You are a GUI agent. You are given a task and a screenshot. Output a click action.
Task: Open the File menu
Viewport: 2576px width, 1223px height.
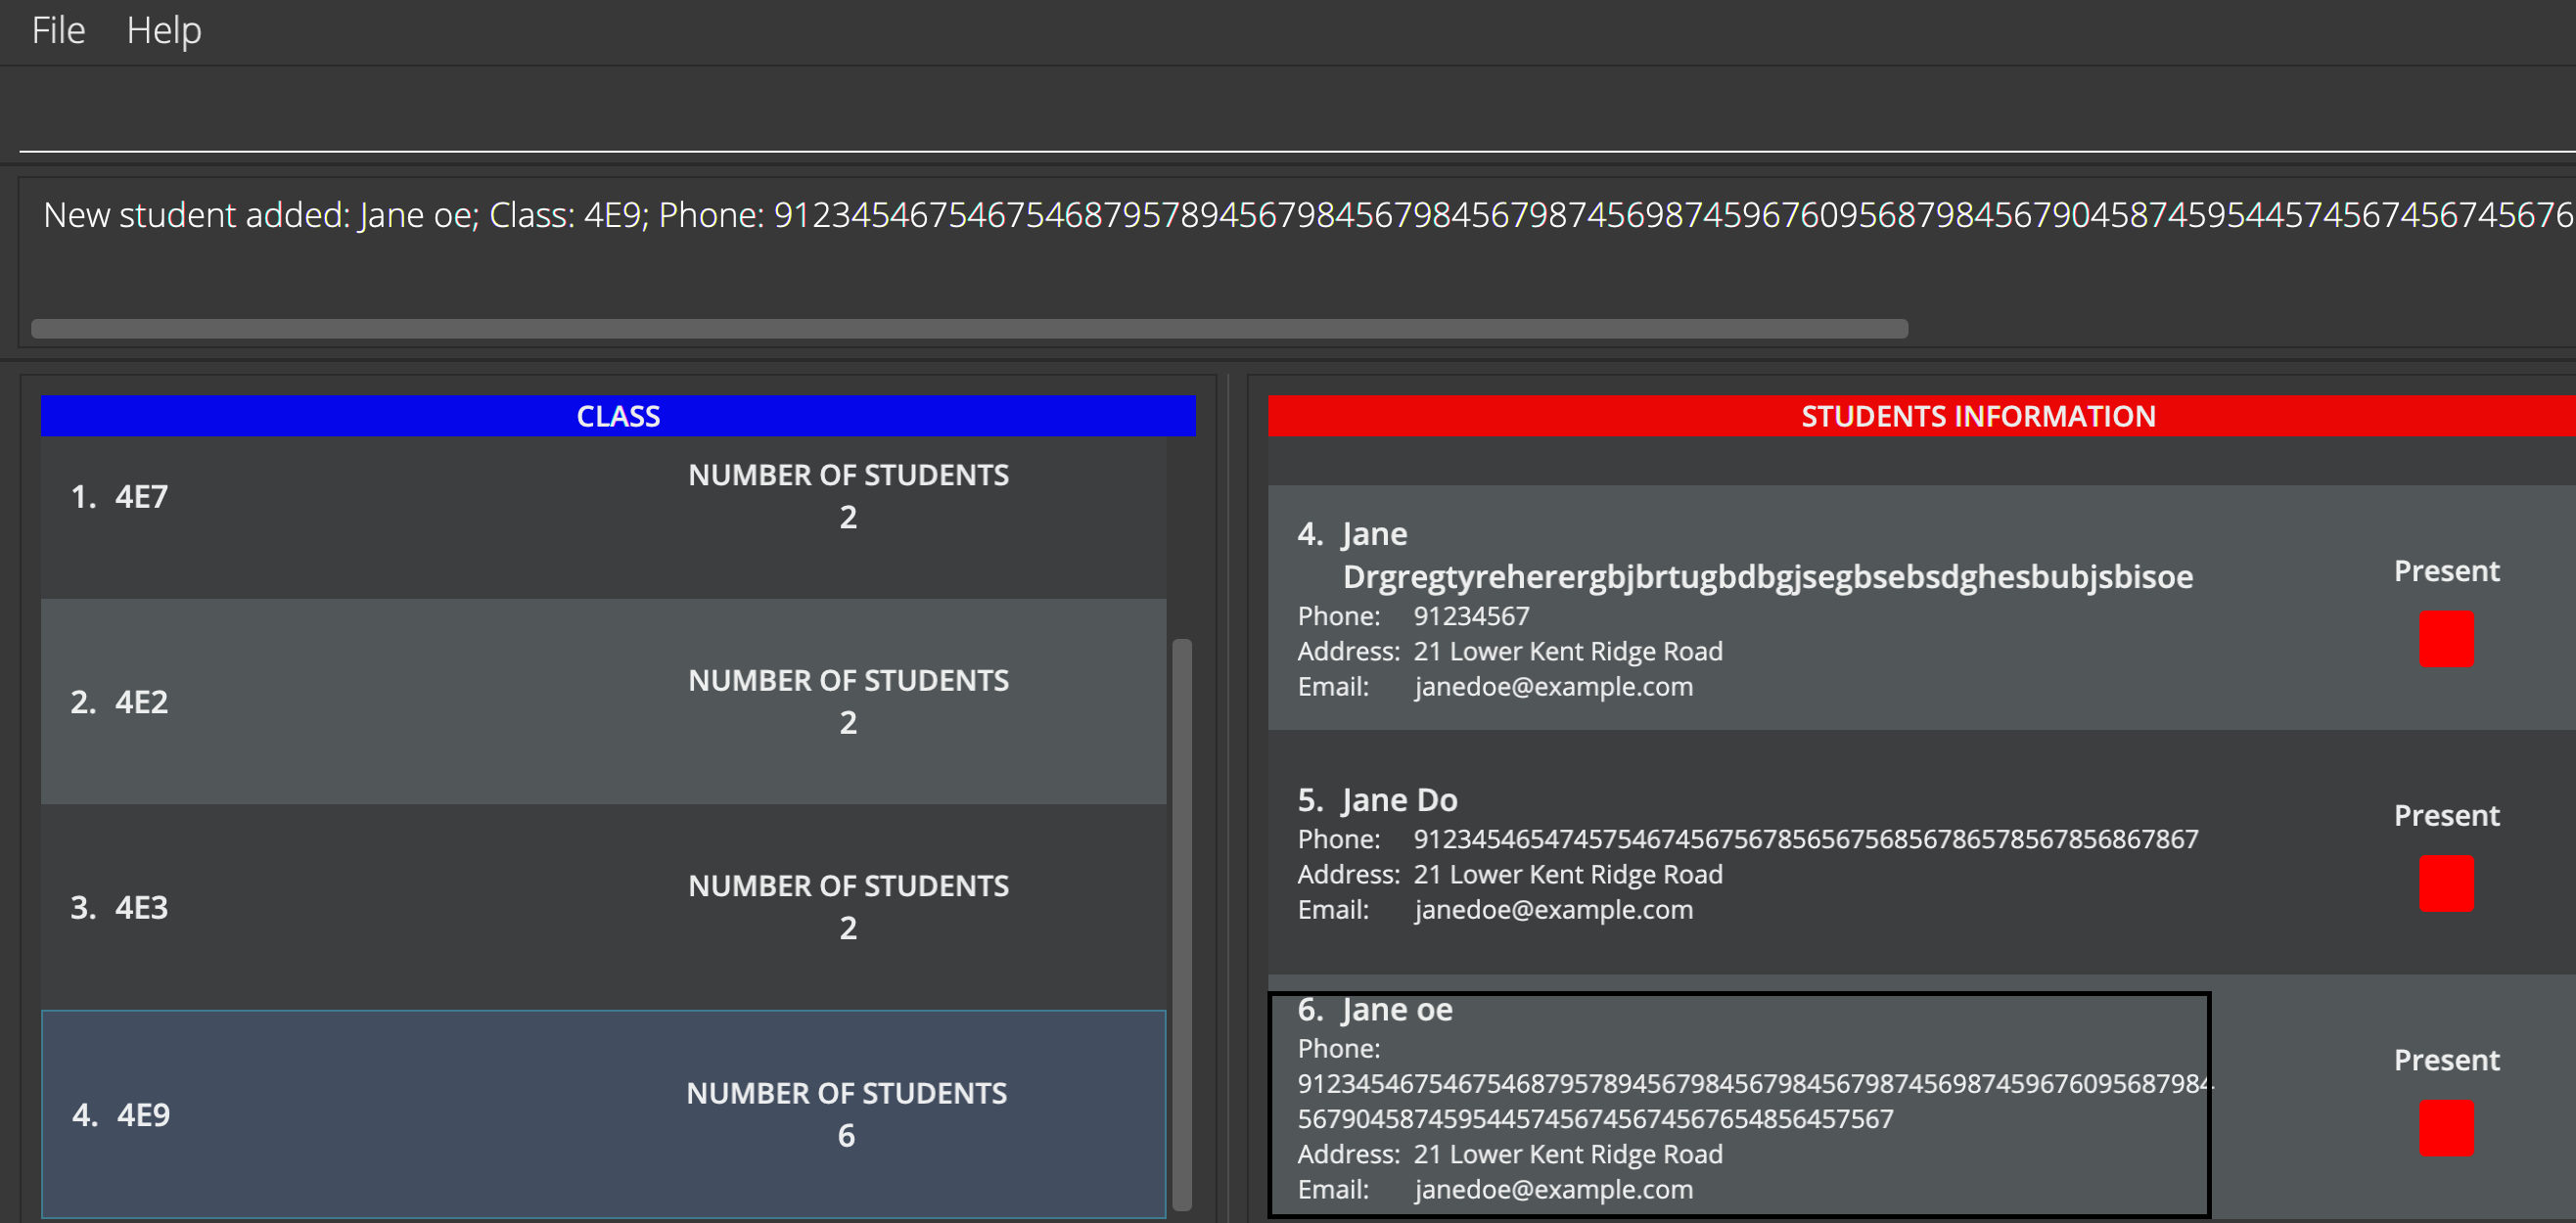[58, 30]
